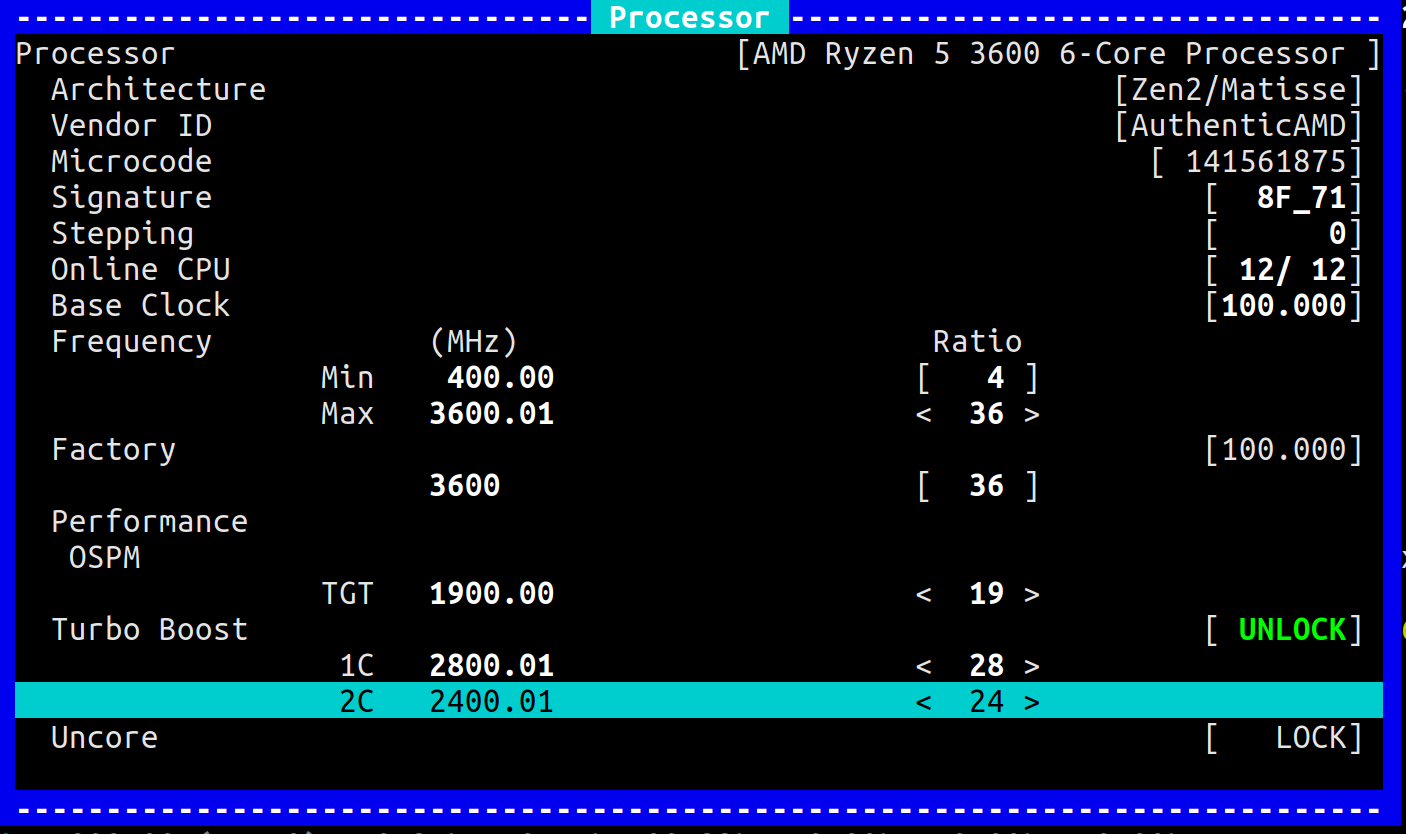Increase the 1C turbo ratio 28
Image resolution: width=1406 pixels, height=834 pixels.
(x=1032, y=666)
